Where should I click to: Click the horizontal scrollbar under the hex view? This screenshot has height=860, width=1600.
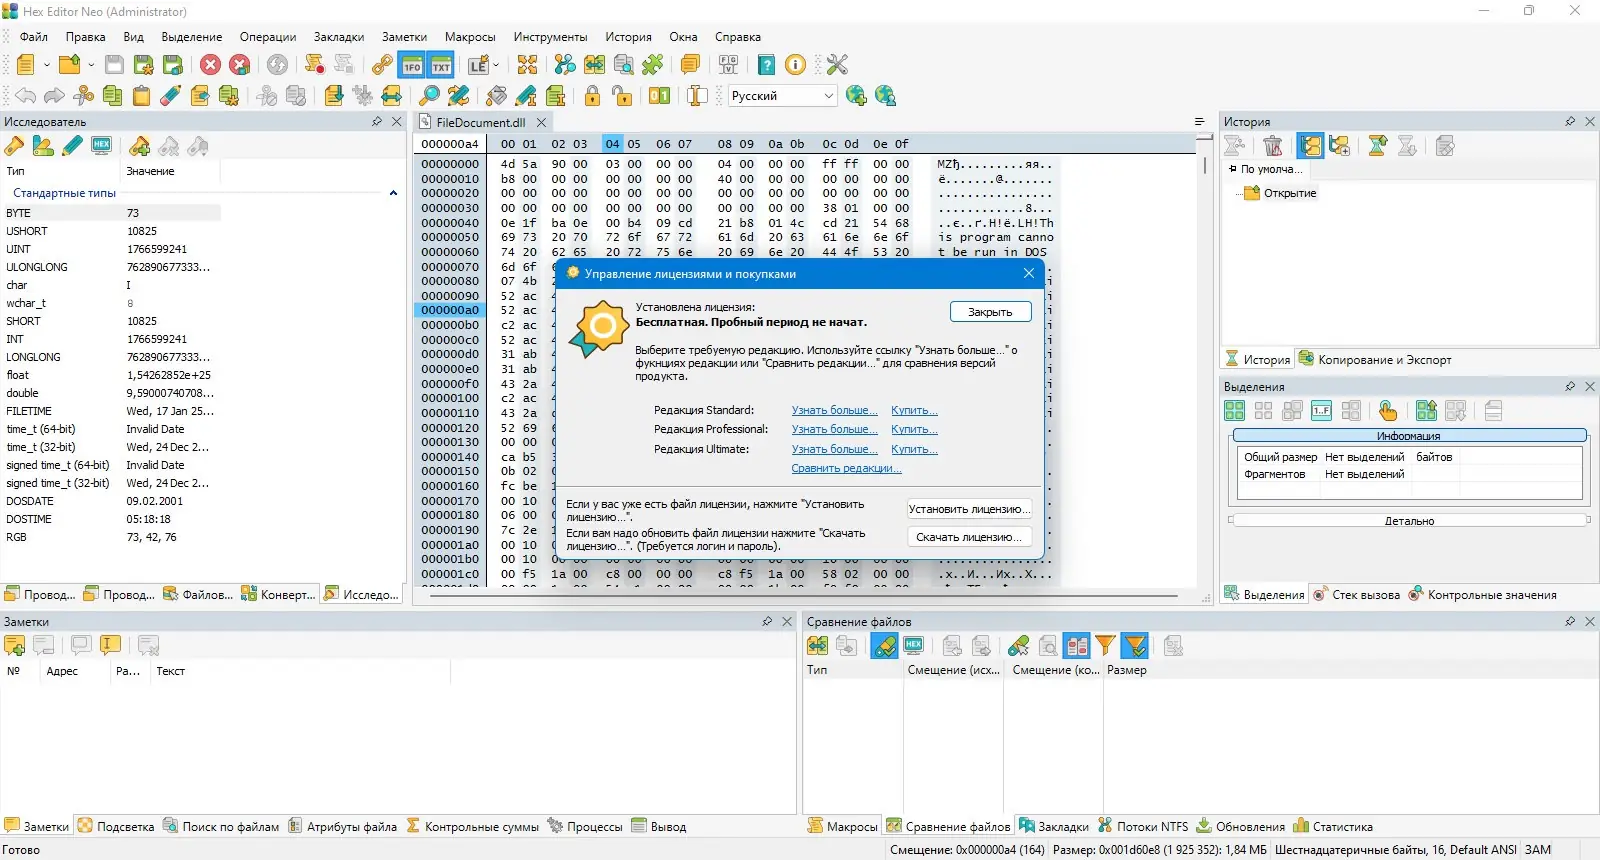tap(800, 596)
